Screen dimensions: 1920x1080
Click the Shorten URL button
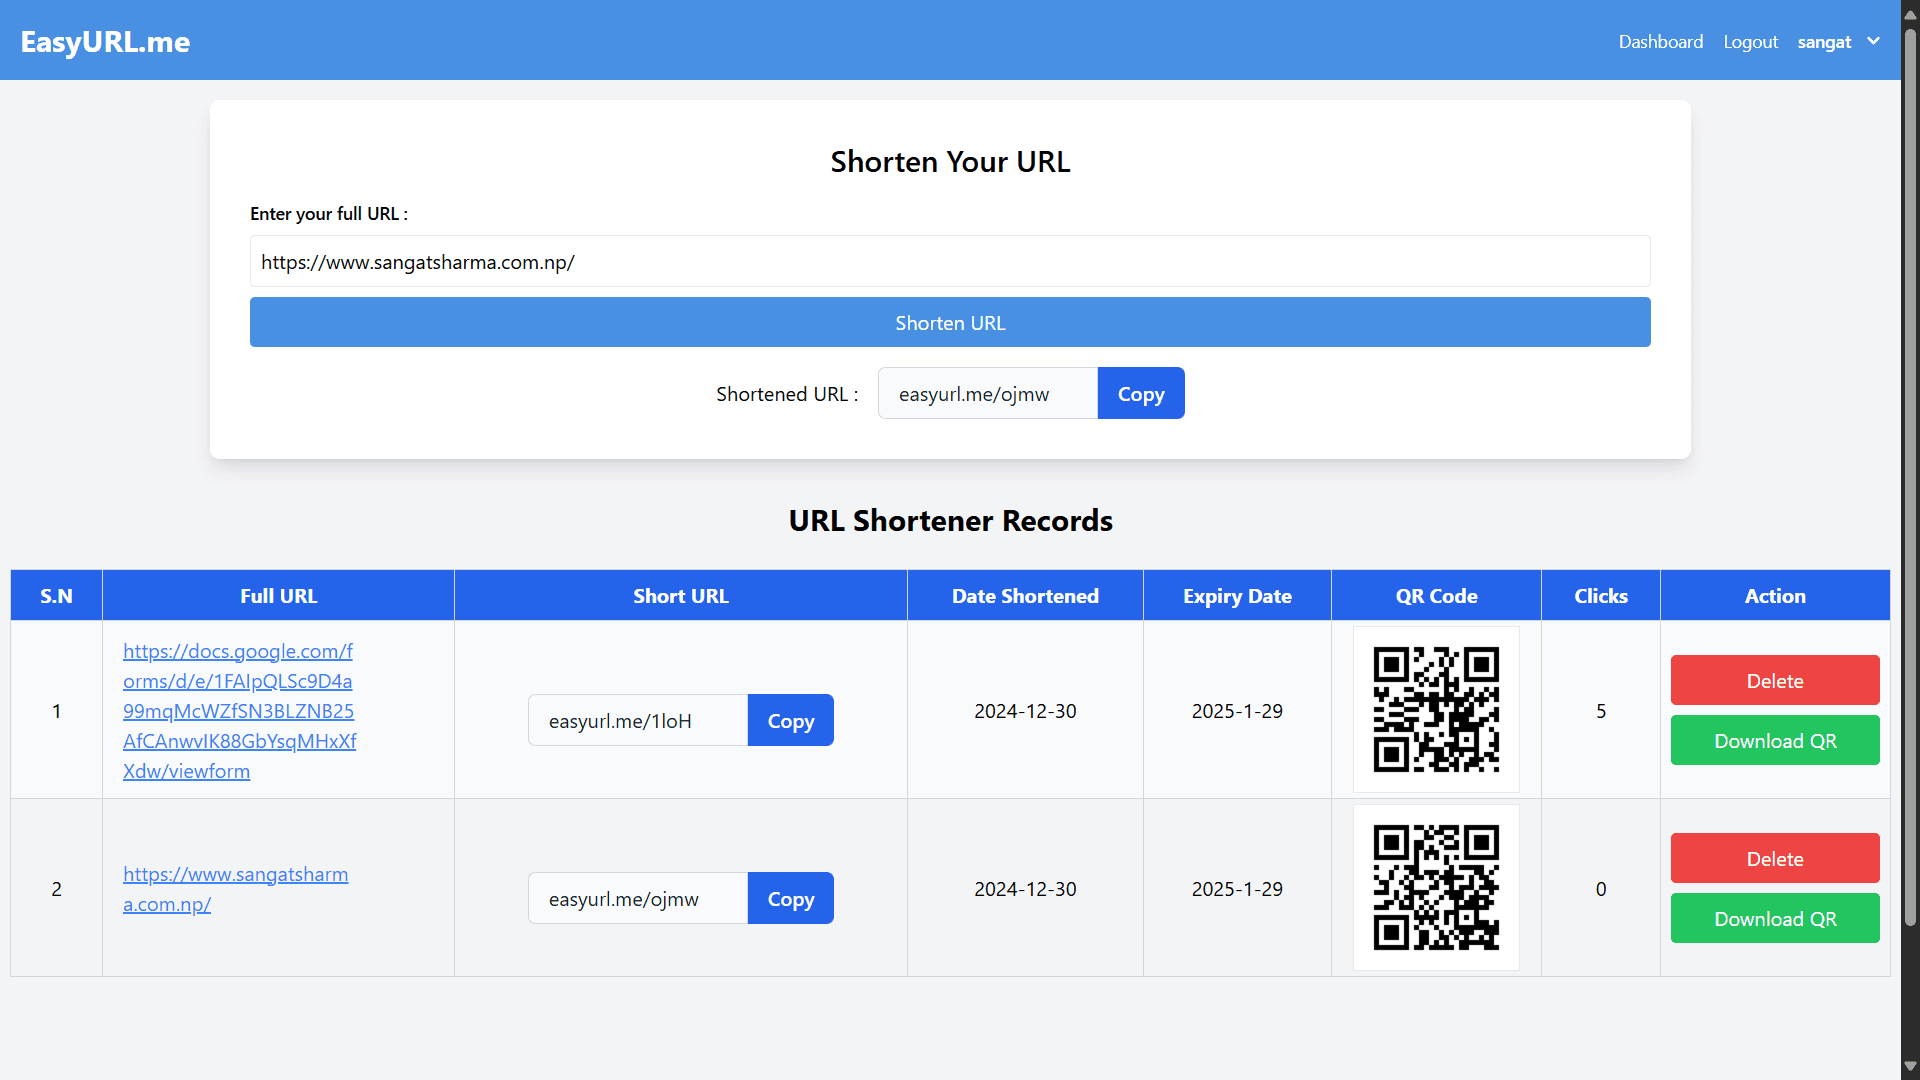950,322
